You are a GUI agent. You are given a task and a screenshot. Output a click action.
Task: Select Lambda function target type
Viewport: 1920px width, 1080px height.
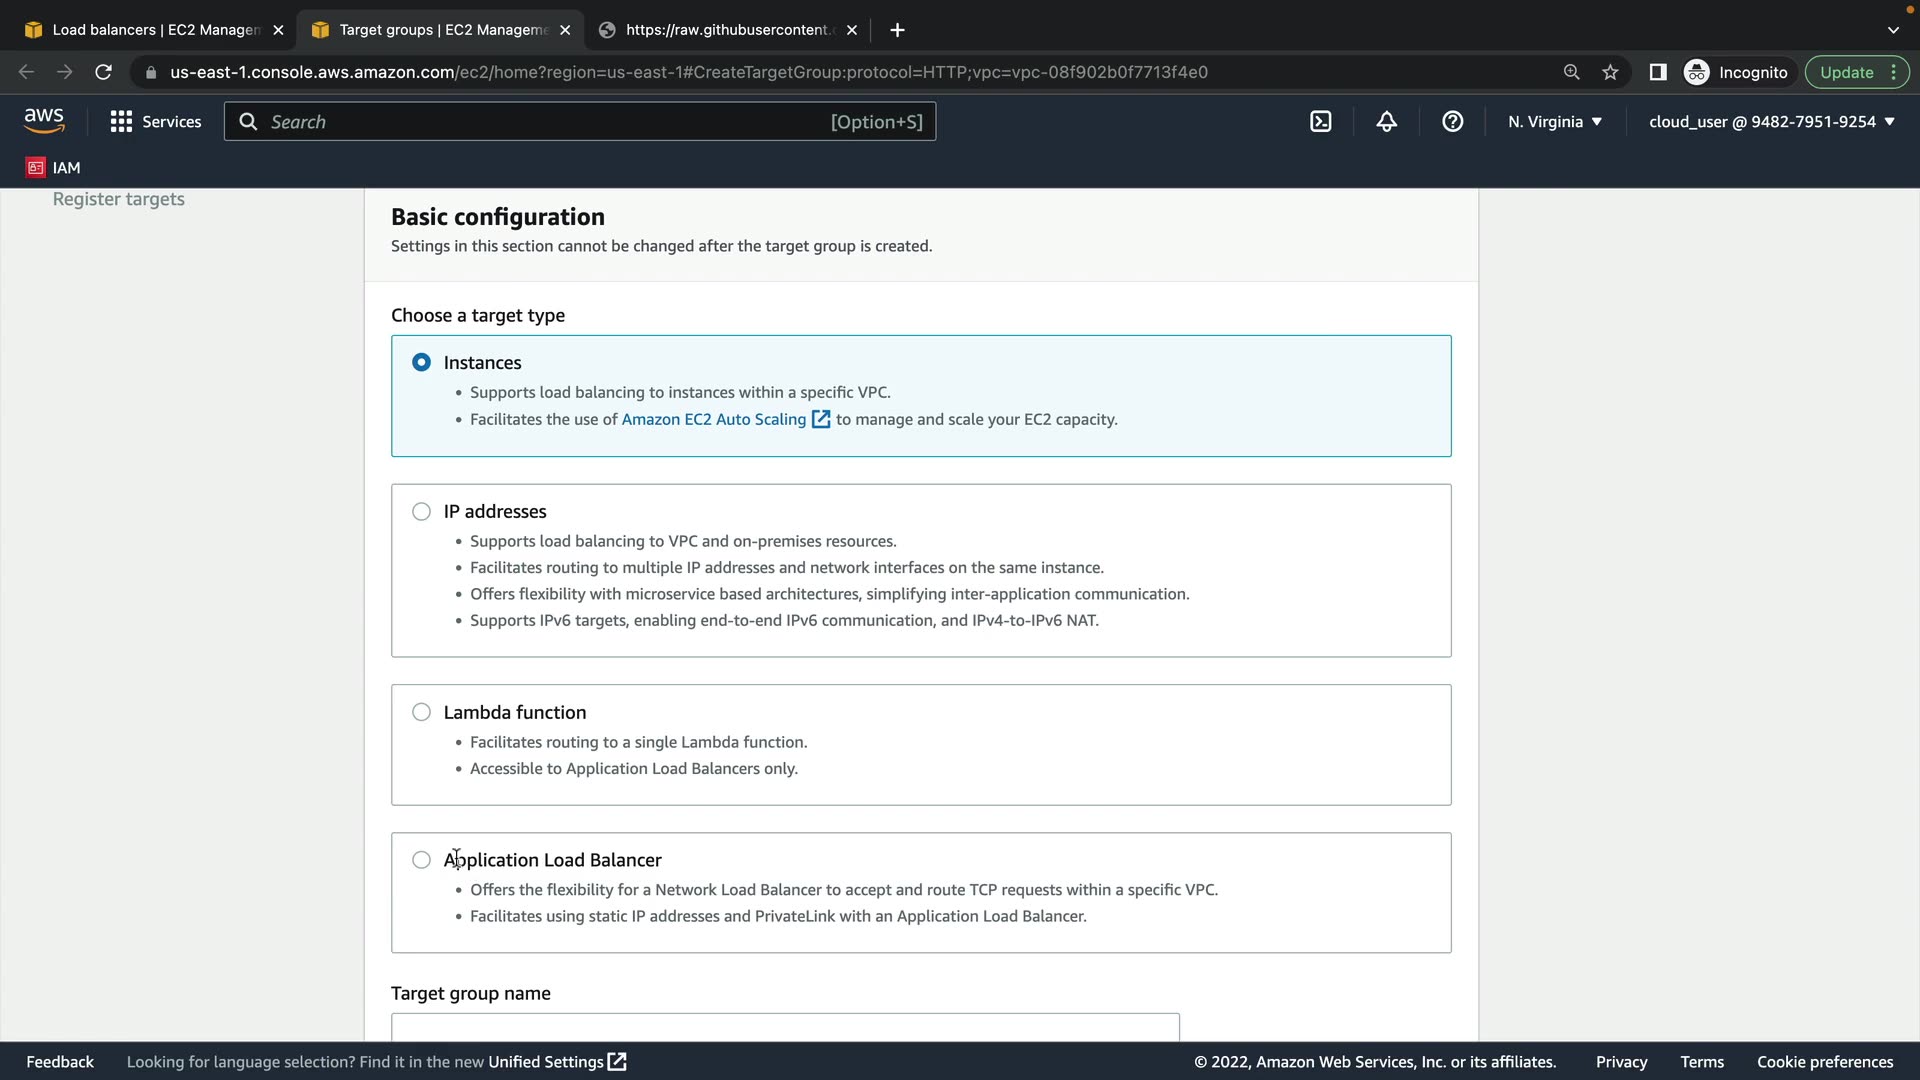pos(422,712)
